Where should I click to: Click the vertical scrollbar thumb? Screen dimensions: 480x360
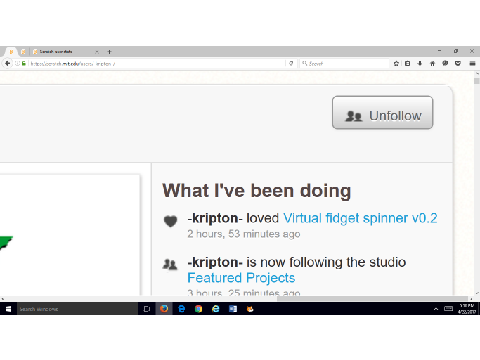click(477, 81)
